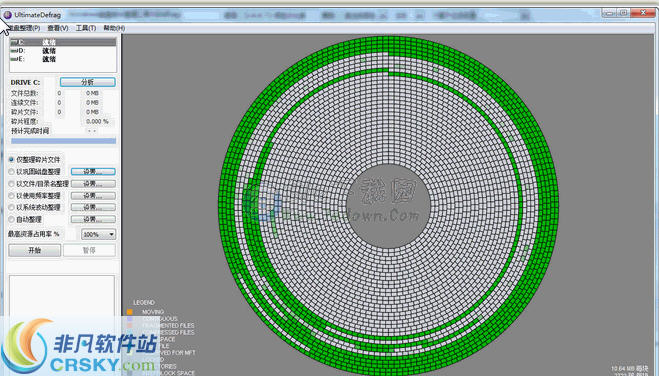Open the 100% resource usage dropdown
The width and height of the screenshot is (659, 376).
[x=98, y=234]
